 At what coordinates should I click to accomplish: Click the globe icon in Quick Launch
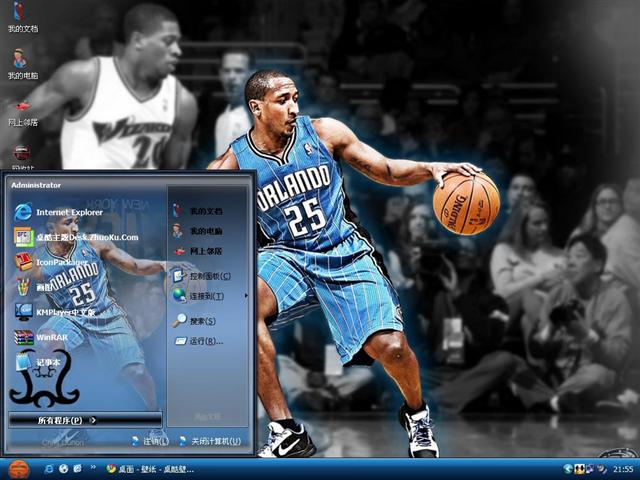tap(63, 469)
